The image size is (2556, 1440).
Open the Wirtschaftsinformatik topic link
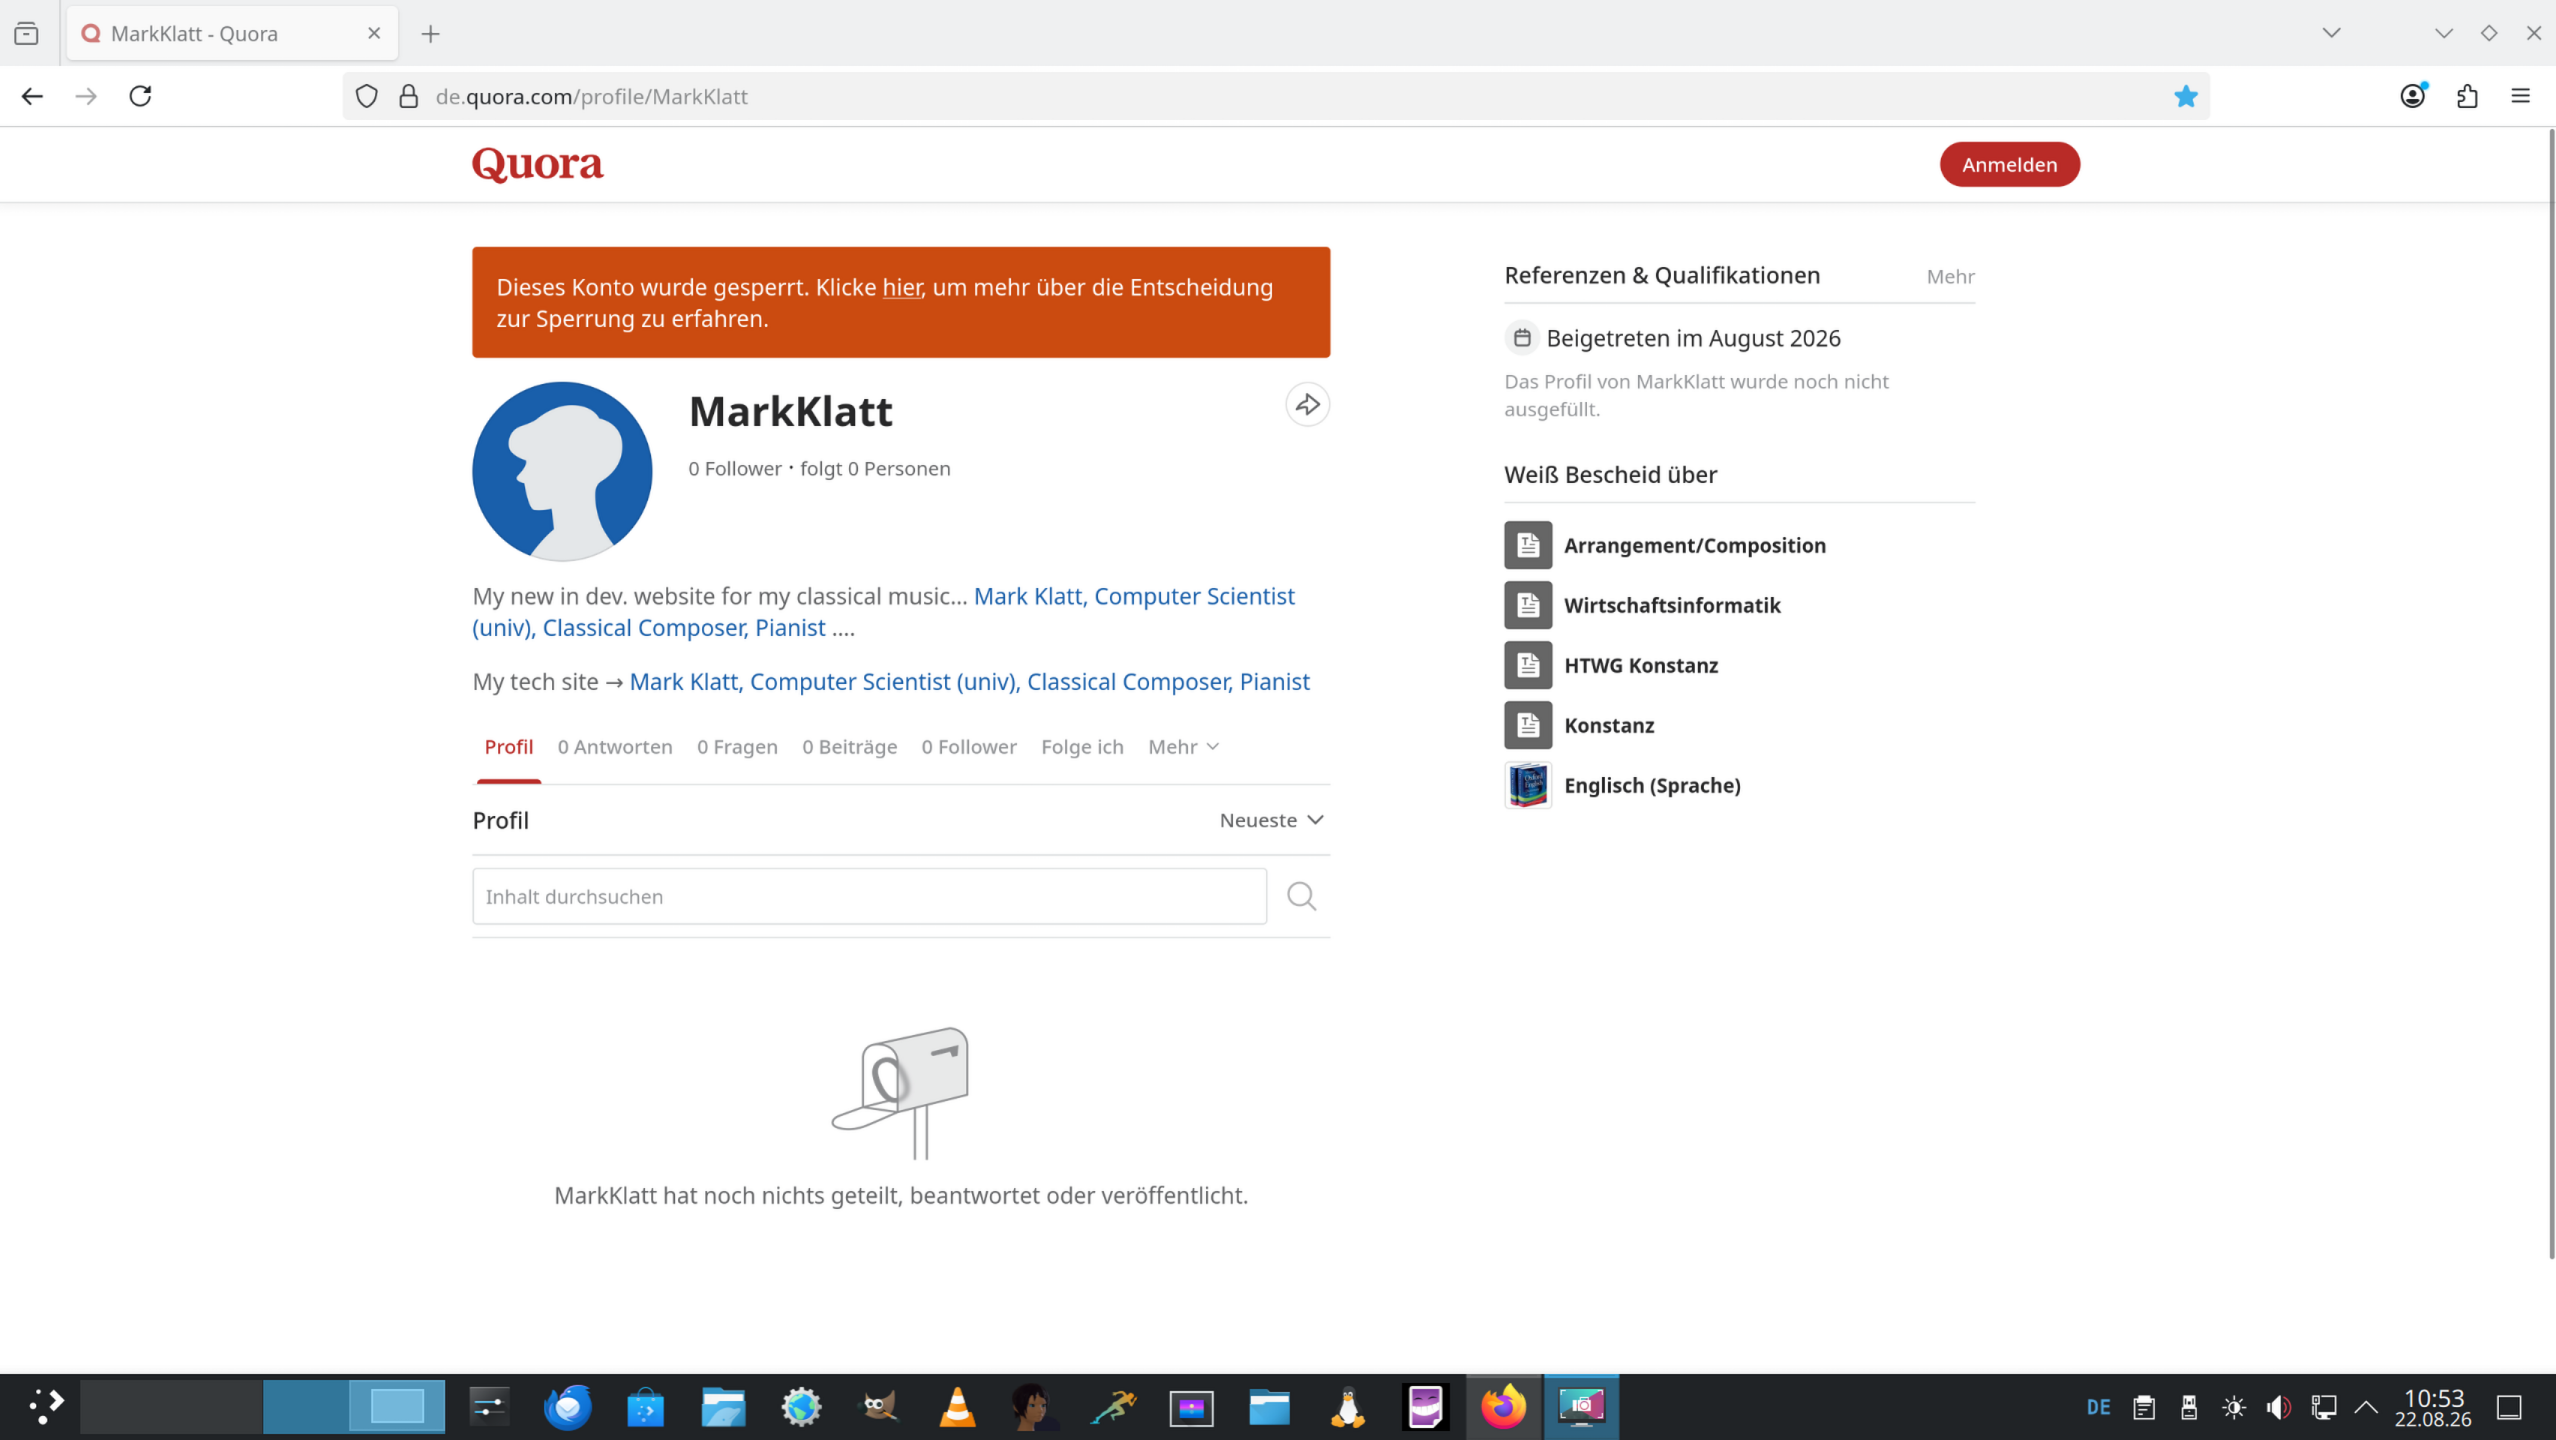(x=1672, y=605)
